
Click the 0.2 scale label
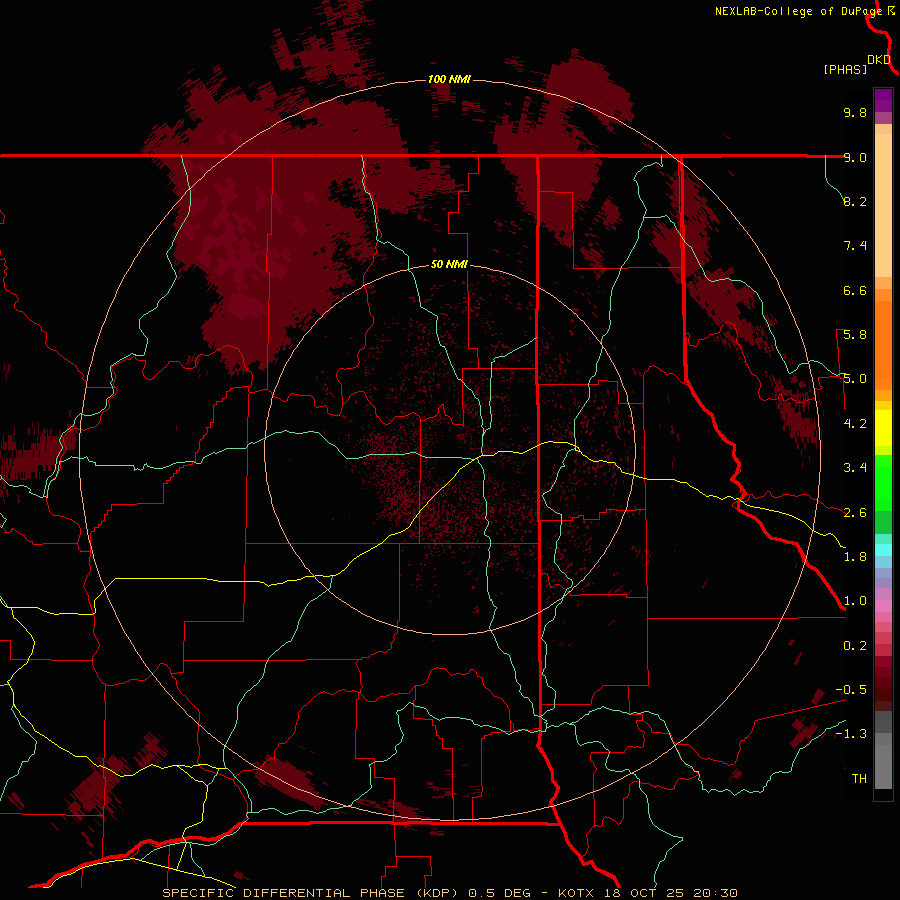tap(855, 646)
